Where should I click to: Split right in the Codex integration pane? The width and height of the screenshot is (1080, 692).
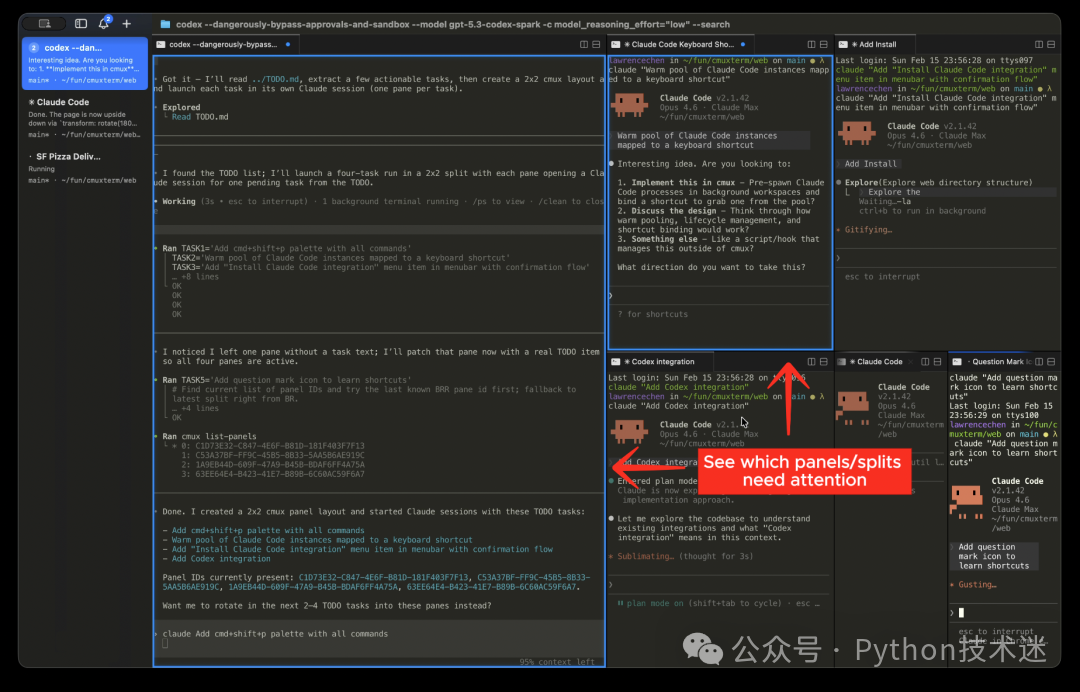coord(811,361)
